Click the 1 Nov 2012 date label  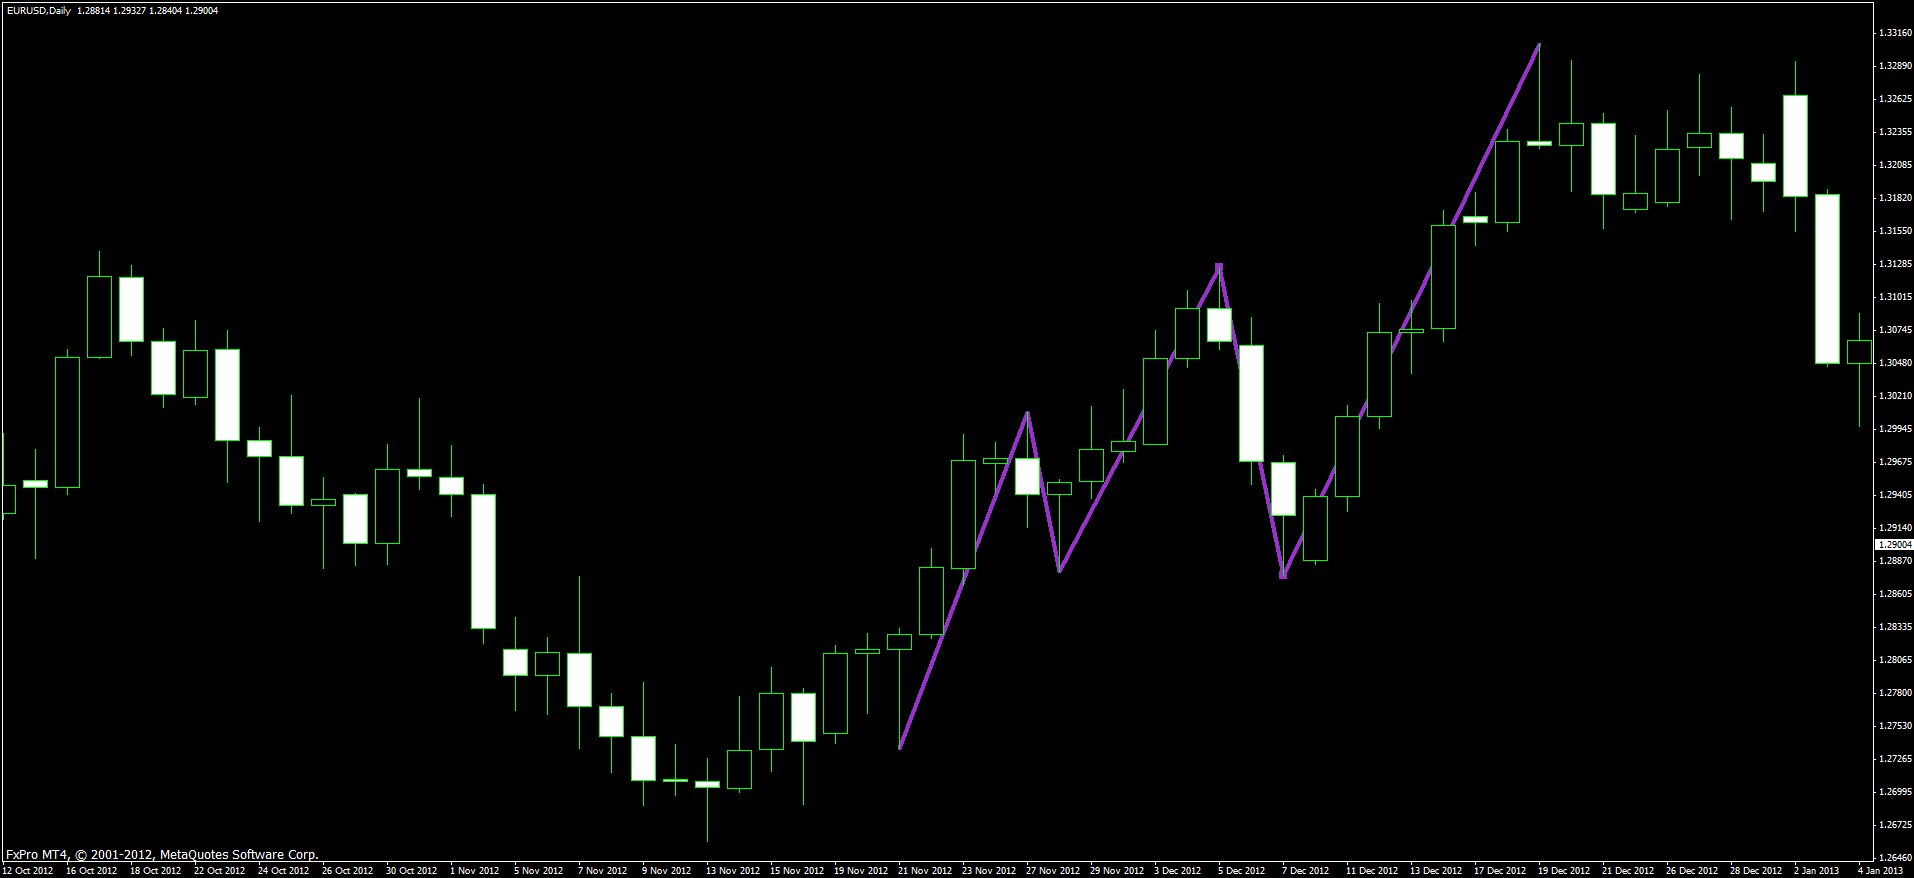pyautogui.click(x=475, y=871)
